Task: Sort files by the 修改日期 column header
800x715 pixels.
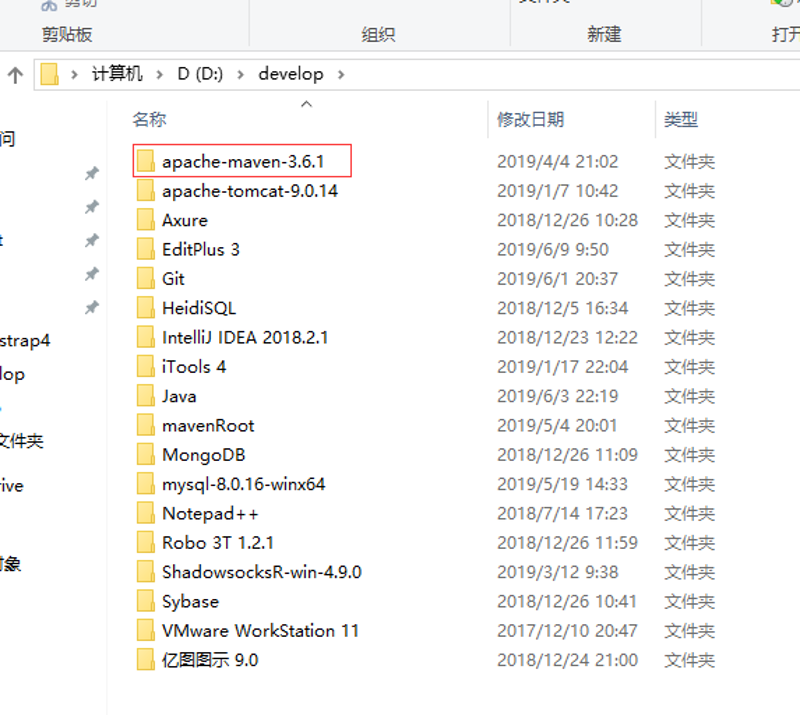Action: point(531,119)
